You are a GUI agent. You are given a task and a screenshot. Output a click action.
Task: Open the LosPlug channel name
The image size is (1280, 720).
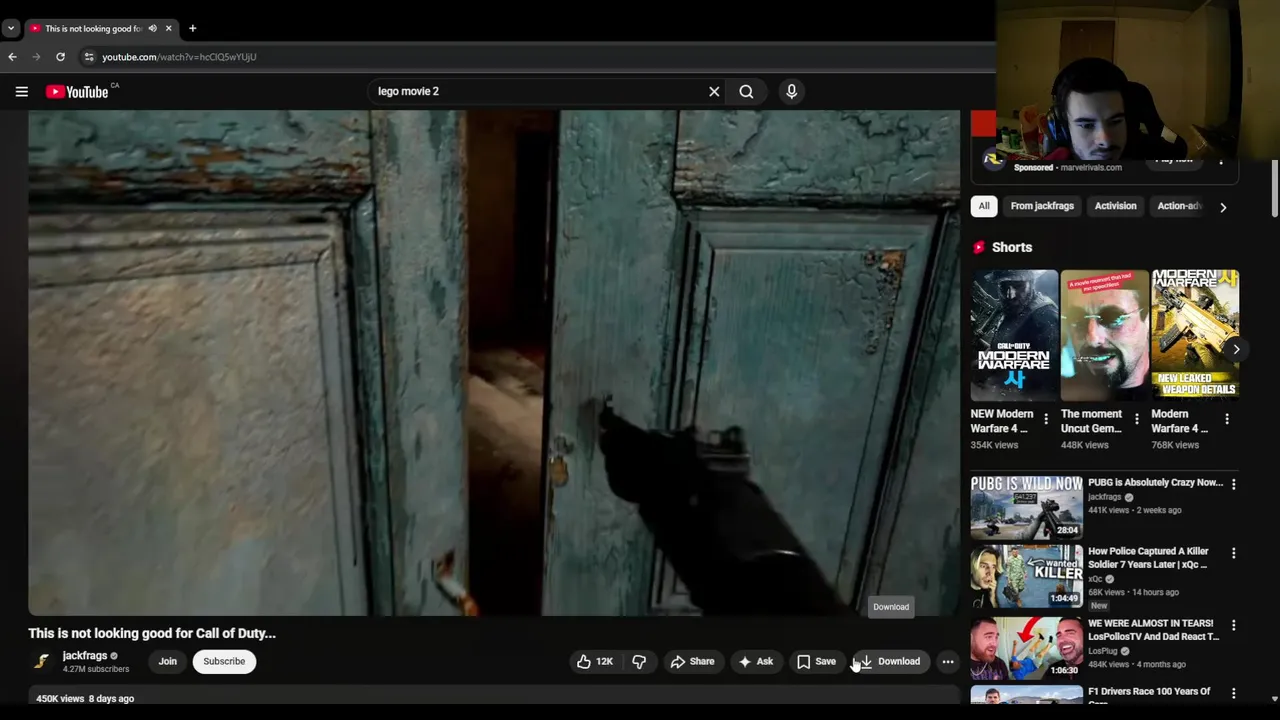tap(1103, 651)
